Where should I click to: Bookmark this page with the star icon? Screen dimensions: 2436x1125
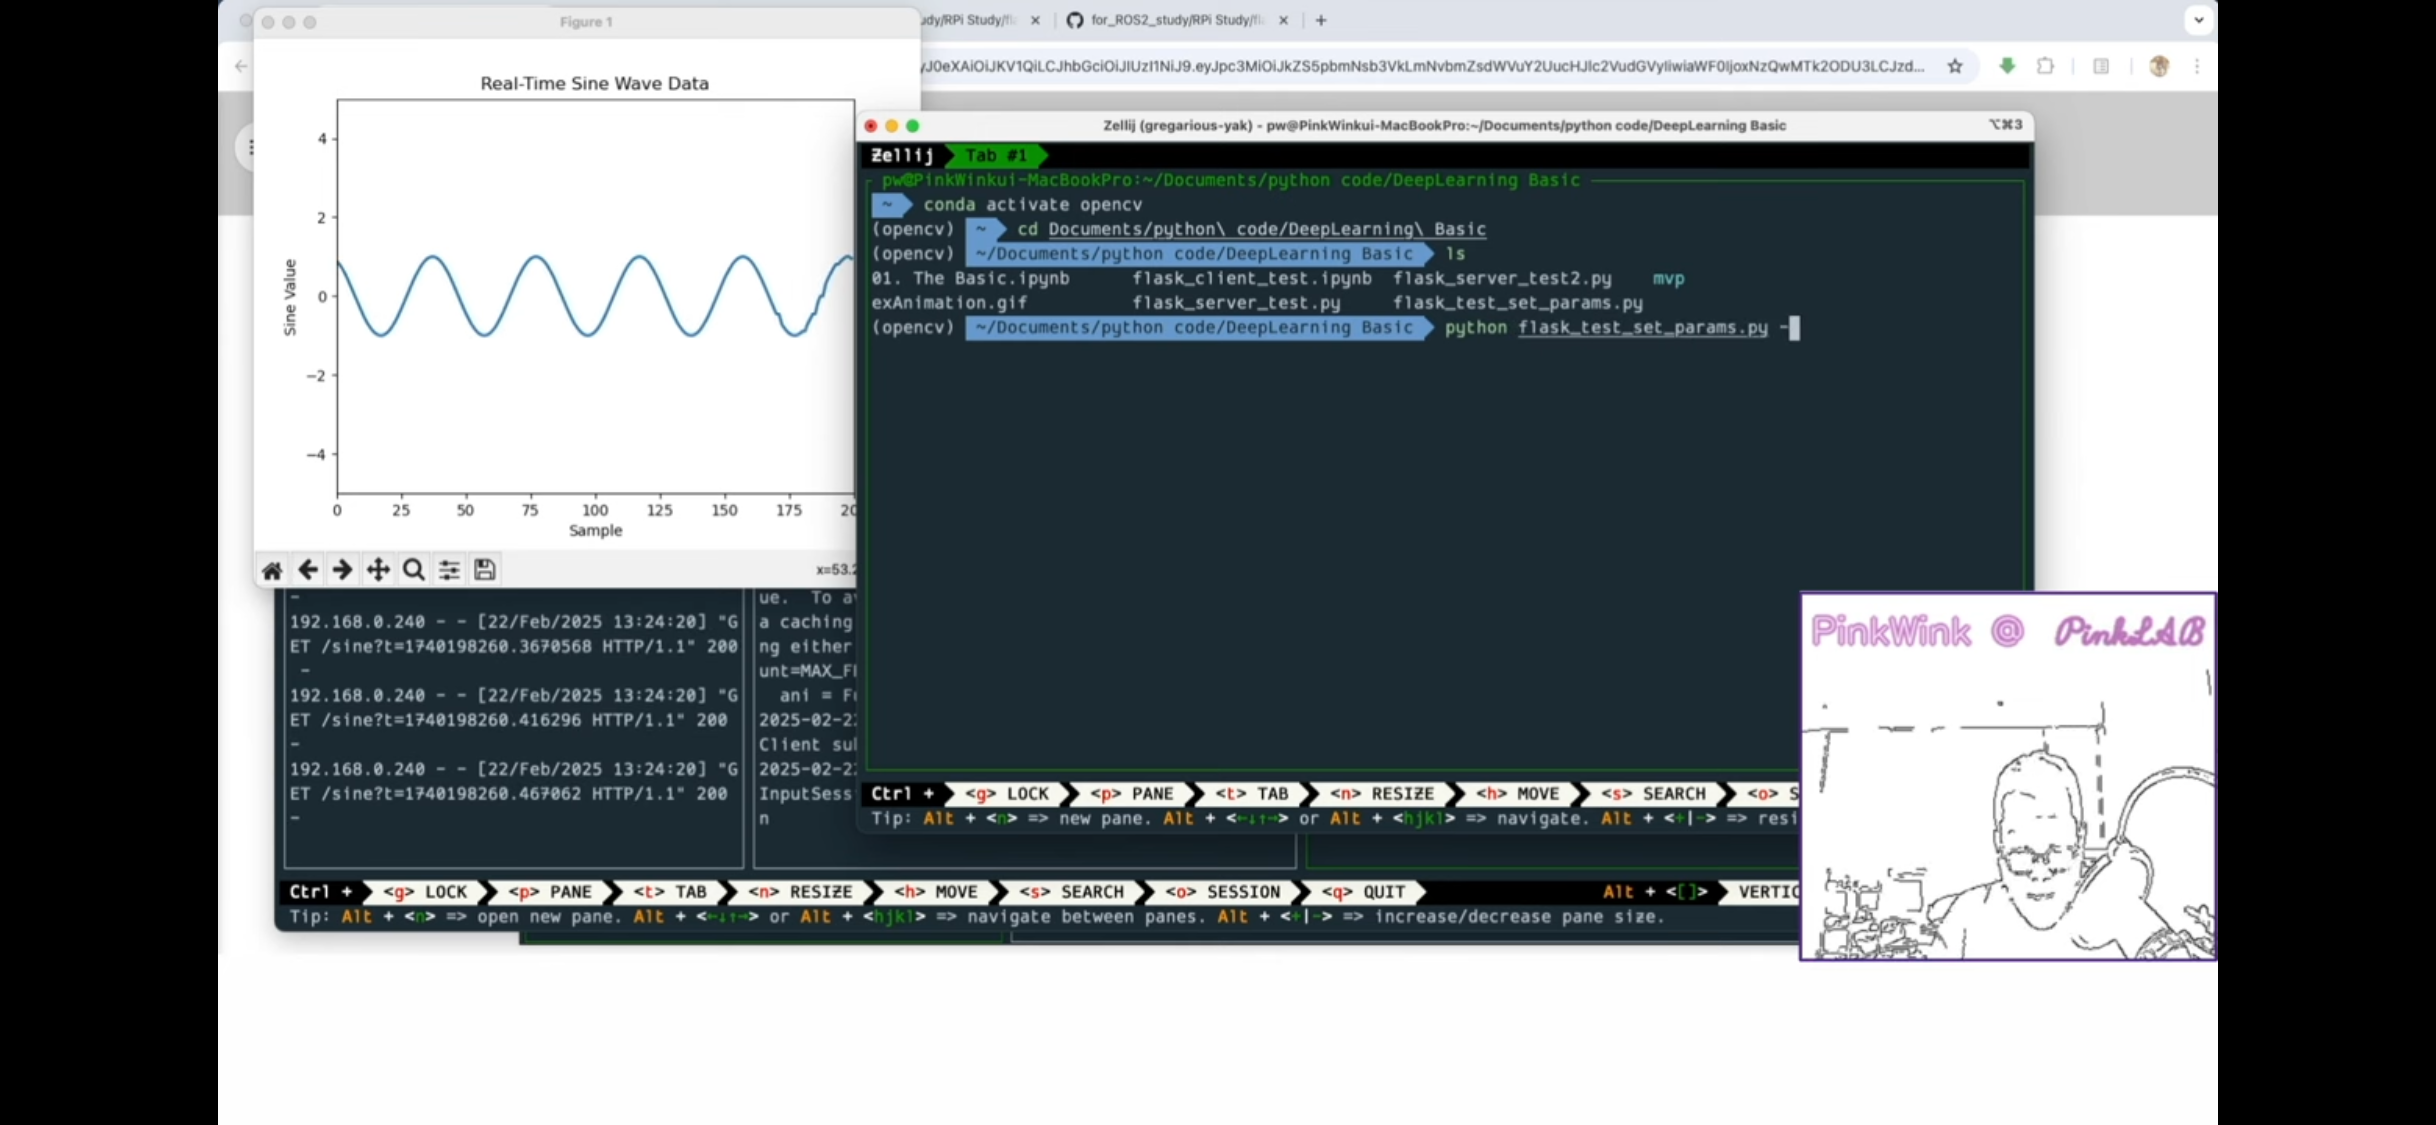coord(1955,66)
